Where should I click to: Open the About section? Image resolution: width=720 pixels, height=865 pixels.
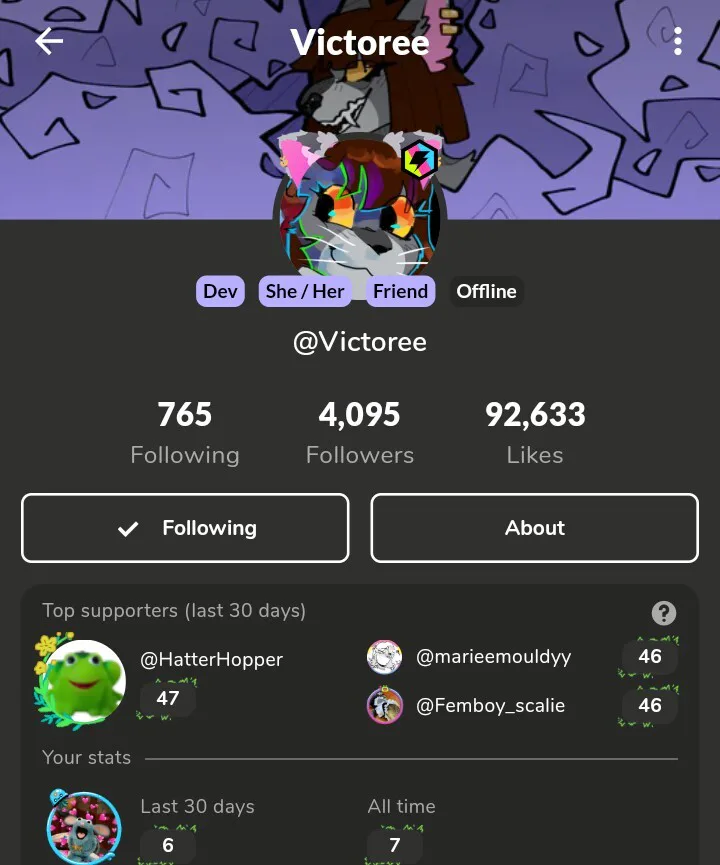535,528
